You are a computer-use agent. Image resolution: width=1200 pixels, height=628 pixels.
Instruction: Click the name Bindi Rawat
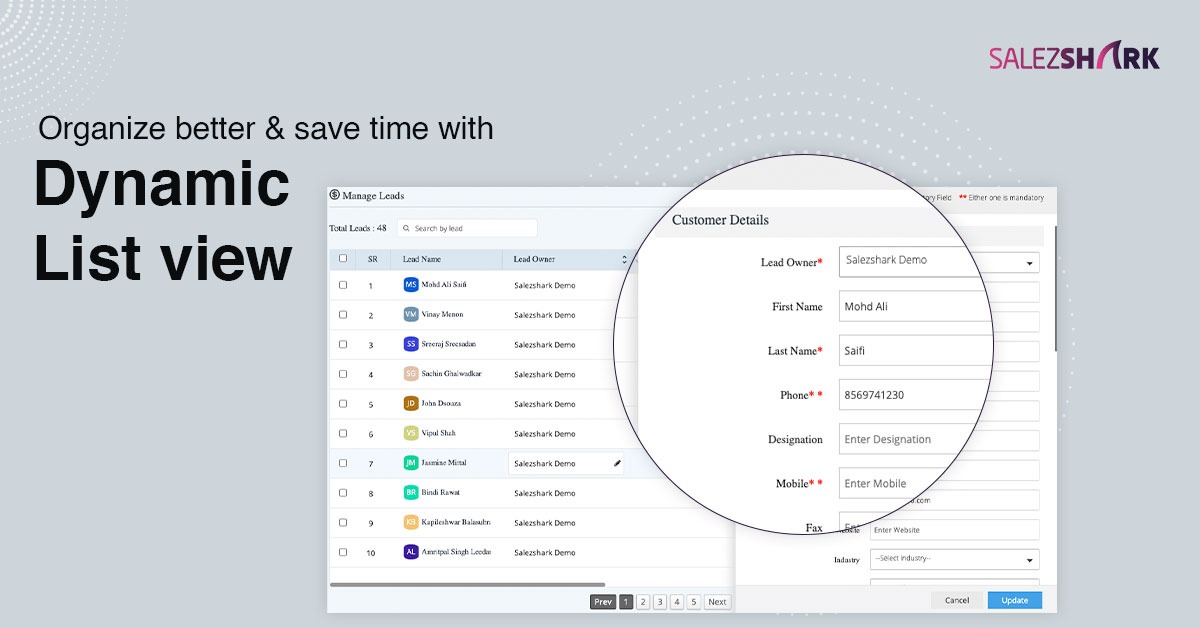pos(440,492)
